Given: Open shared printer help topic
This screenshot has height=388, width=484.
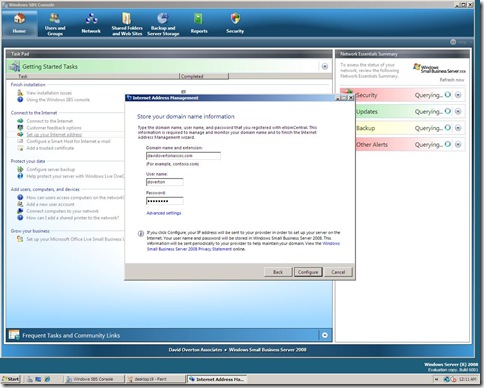Looking at the screenshot, I should [73, 218].
